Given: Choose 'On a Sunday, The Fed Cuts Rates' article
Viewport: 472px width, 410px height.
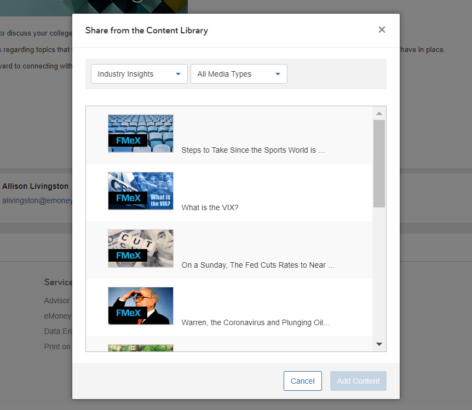Looking at the screenshot, I should tap(258, 265).
